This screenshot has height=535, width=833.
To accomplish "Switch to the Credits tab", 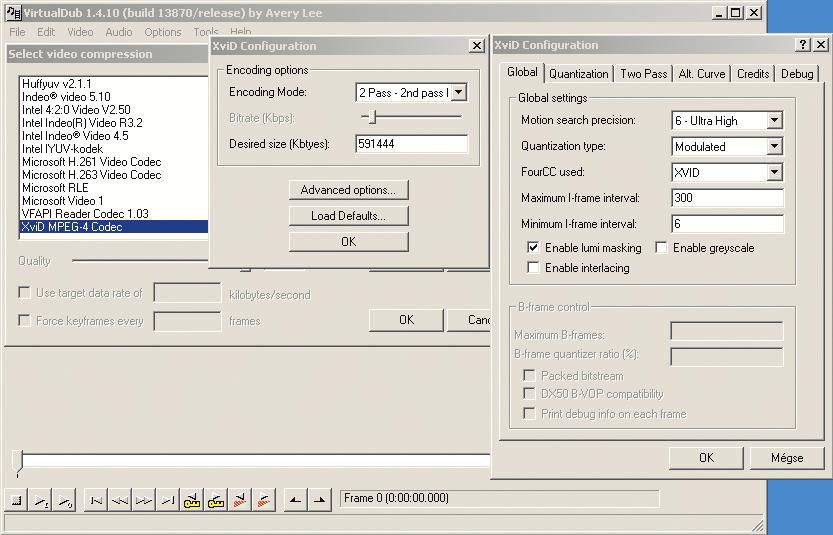I will (753, 74).
